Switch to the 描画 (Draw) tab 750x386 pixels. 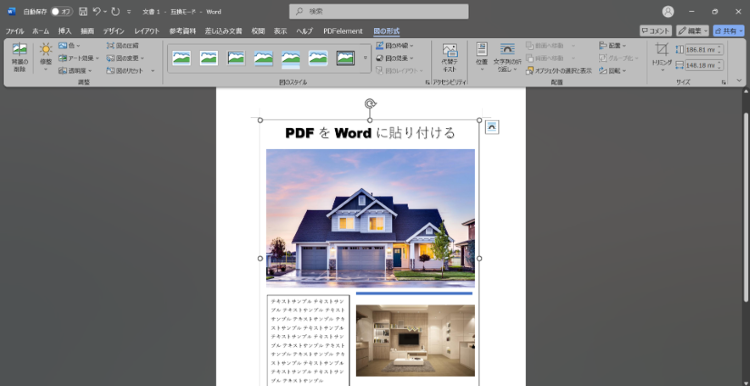(x=87, y=31)
